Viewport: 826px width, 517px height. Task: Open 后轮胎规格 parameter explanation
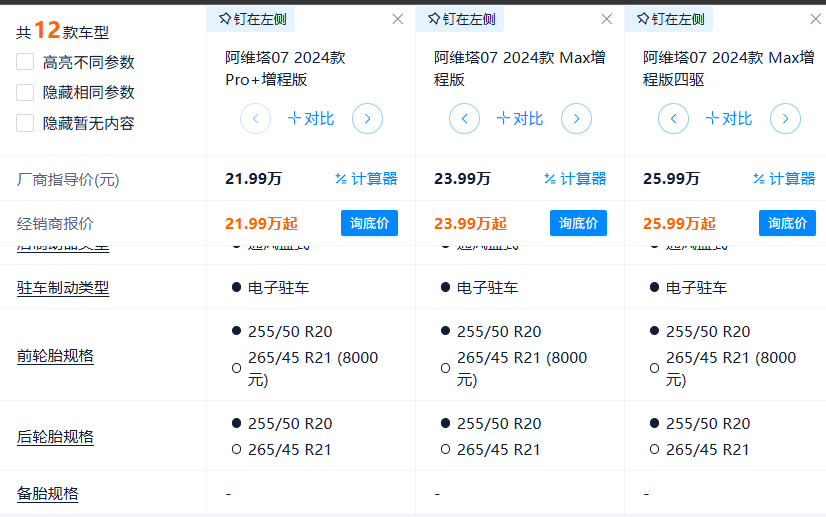tap(55, 436)
